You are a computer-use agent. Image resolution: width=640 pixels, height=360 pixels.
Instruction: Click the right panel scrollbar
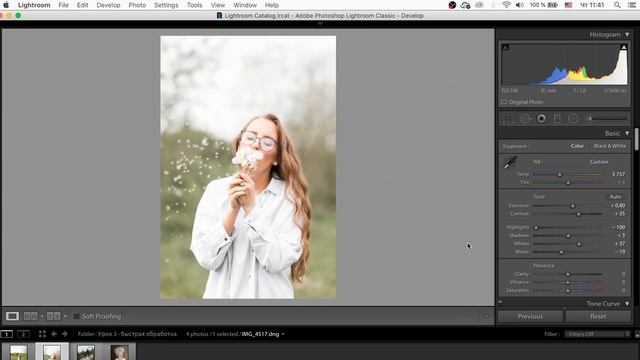pyautogui.click(x=636, y=140)
